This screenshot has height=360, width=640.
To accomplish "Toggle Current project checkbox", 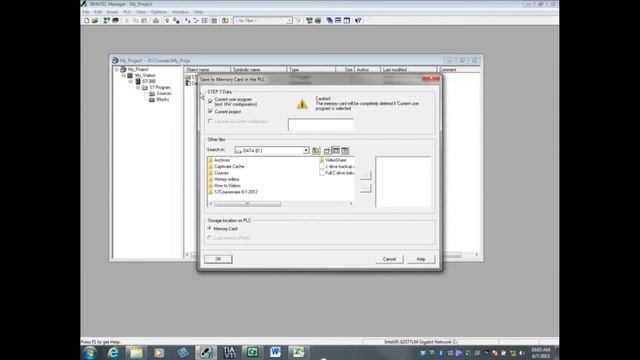I will point(210,111).
